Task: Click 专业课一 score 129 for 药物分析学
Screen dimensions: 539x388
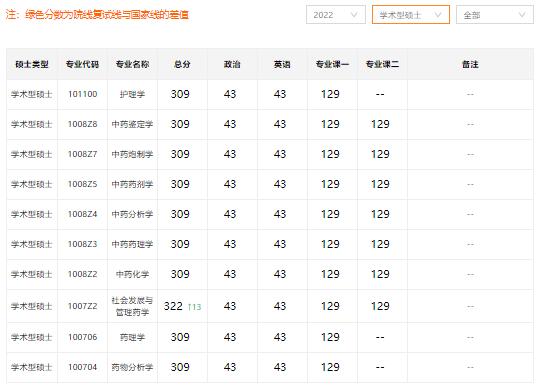Action: [330, 367]
